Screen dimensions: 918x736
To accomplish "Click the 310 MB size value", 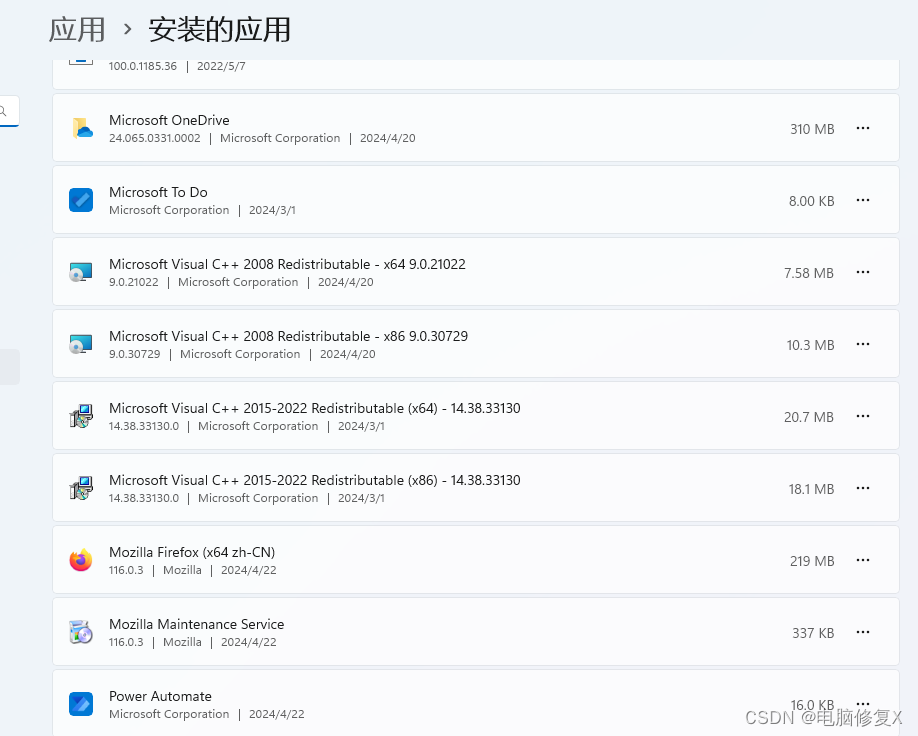I will pos(812,129).
